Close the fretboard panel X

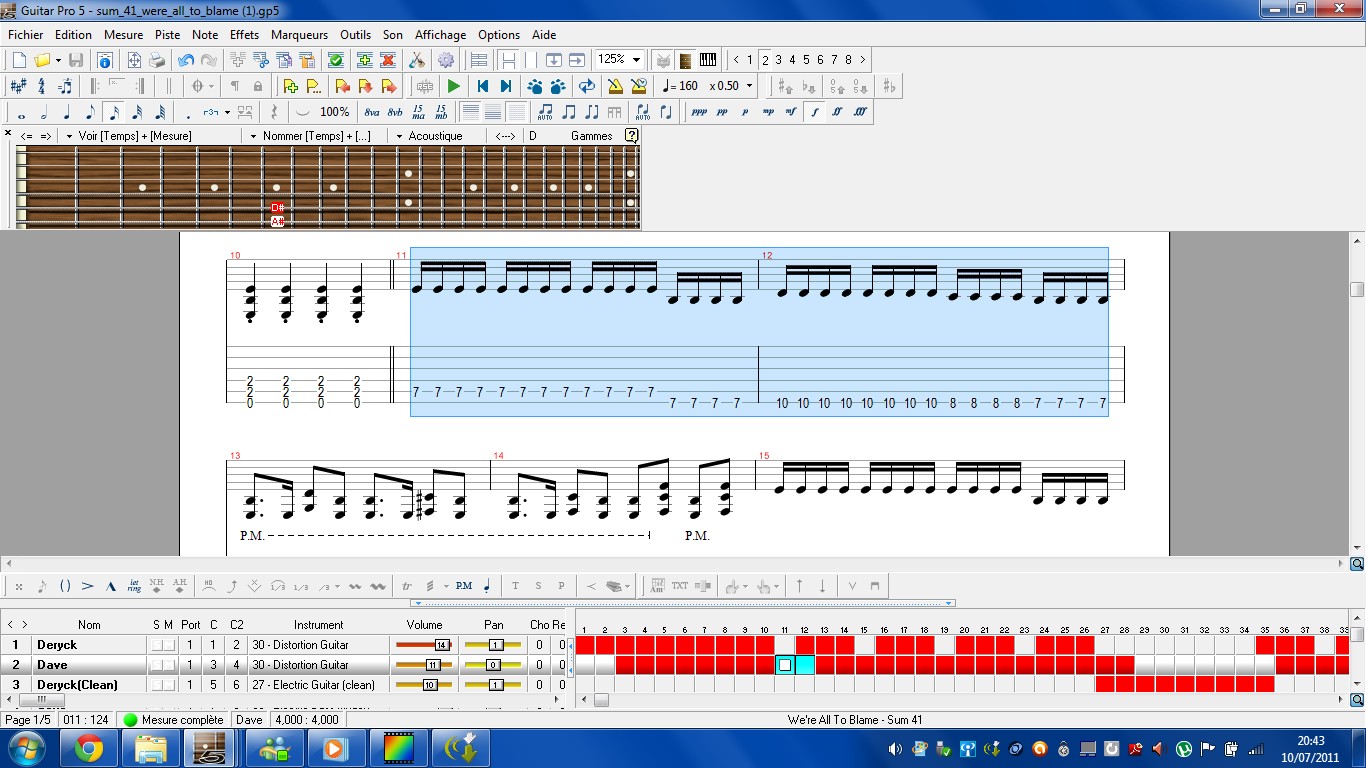8,134
